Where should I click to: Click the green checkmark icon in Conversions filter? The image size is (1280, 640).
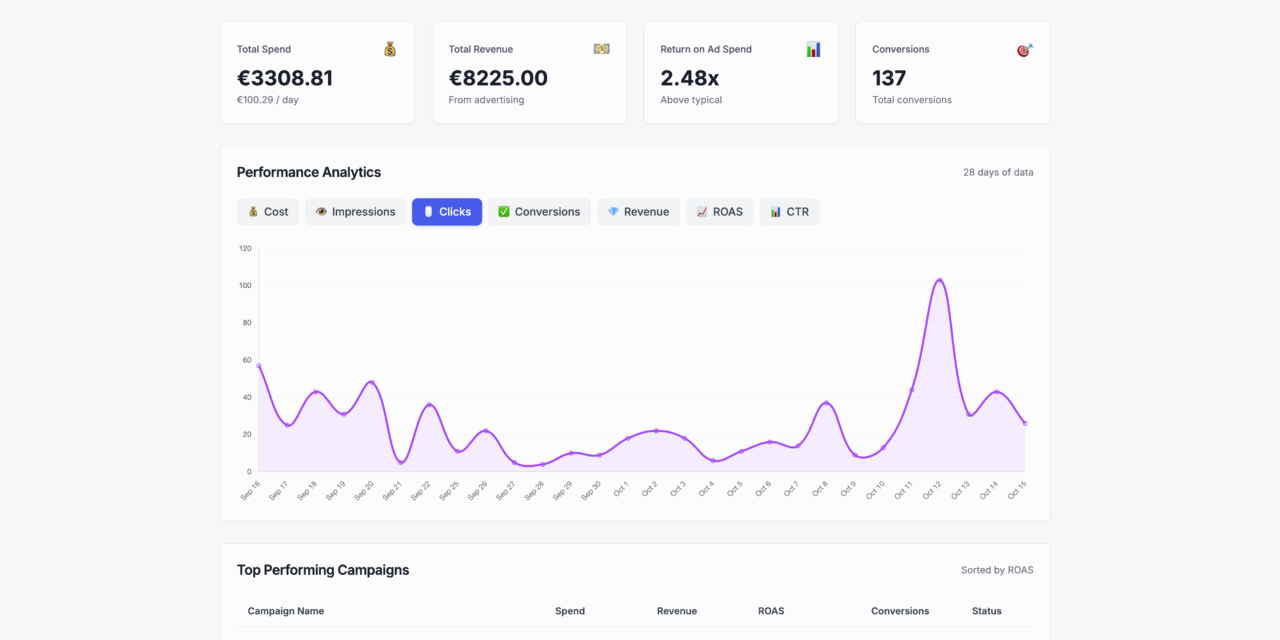pyautogui.click(x=503, y=211)
